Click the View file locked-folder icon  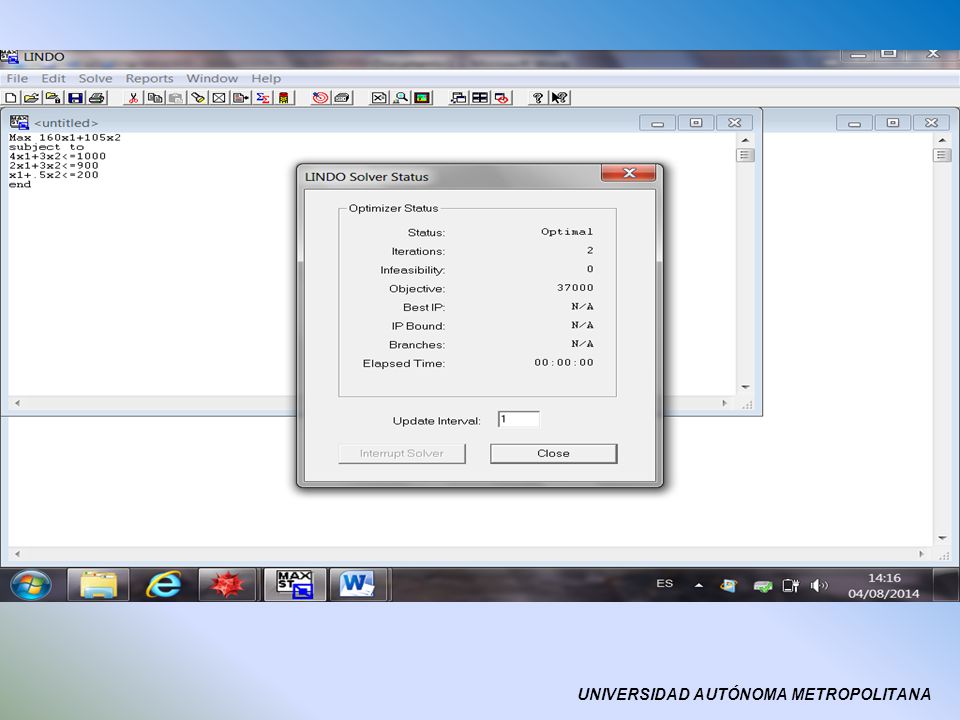pyautogui.click(x=53, y=98)
